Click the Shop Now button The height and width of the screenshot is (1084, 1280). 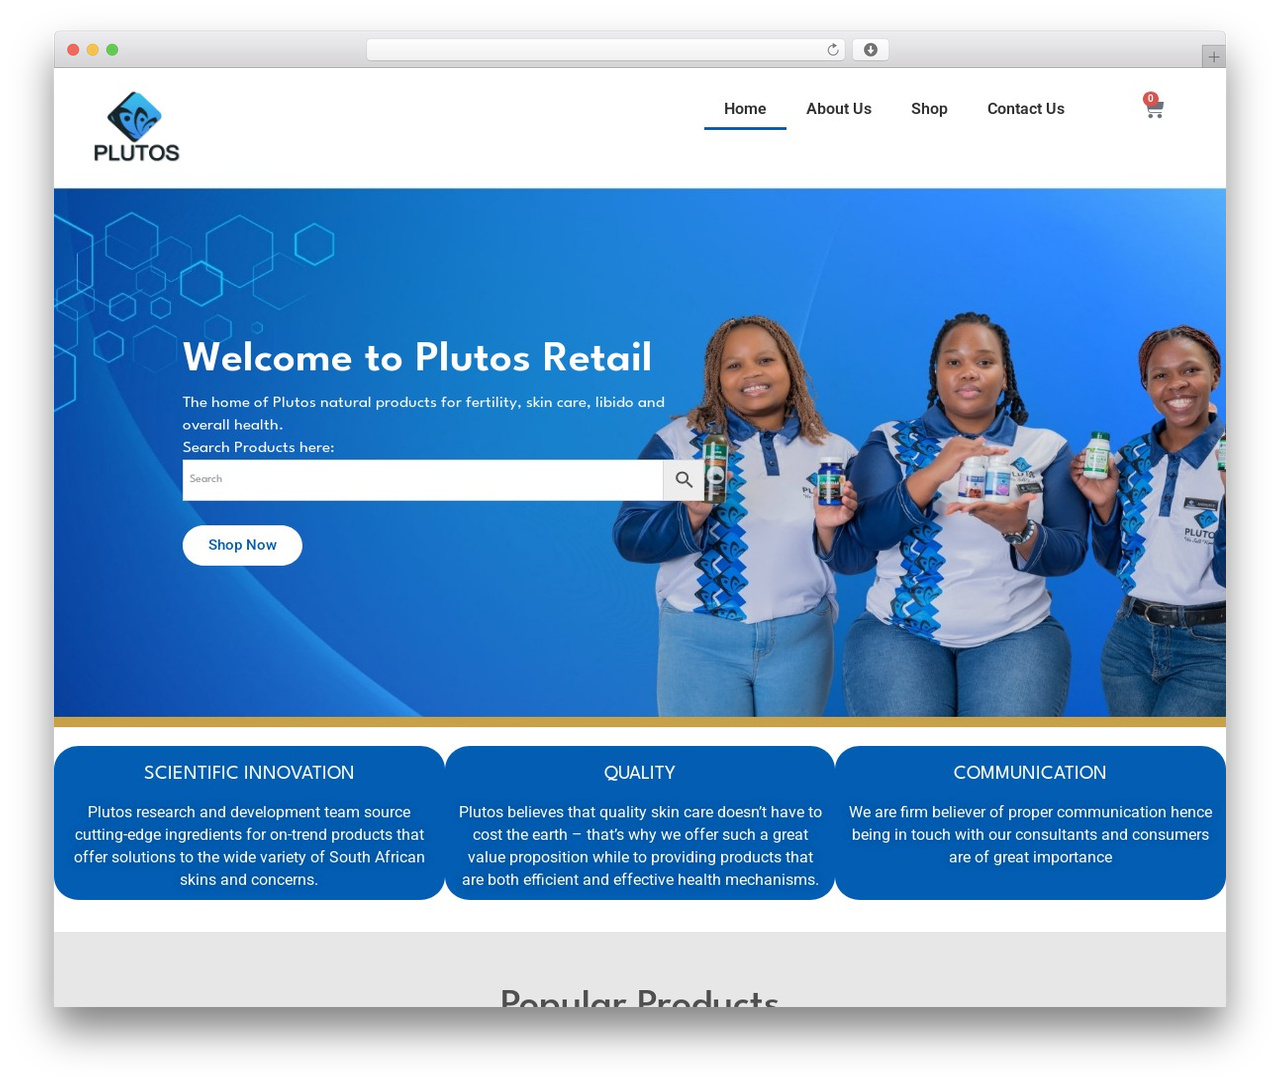point(242,545)
